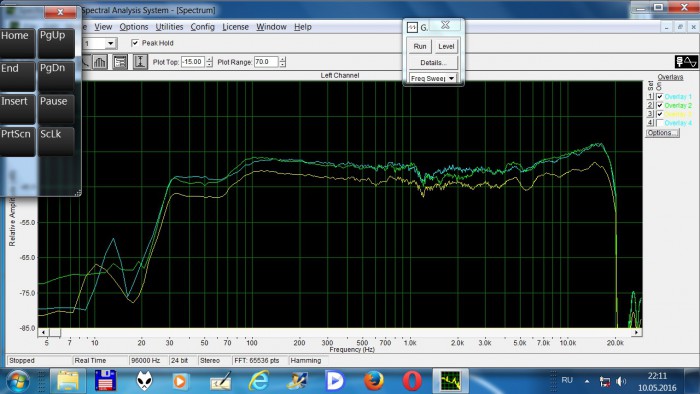Click into the Plot Range input field
Image resolution: width=700 pixels, height=394 pixels.
[x=266, y=62]
